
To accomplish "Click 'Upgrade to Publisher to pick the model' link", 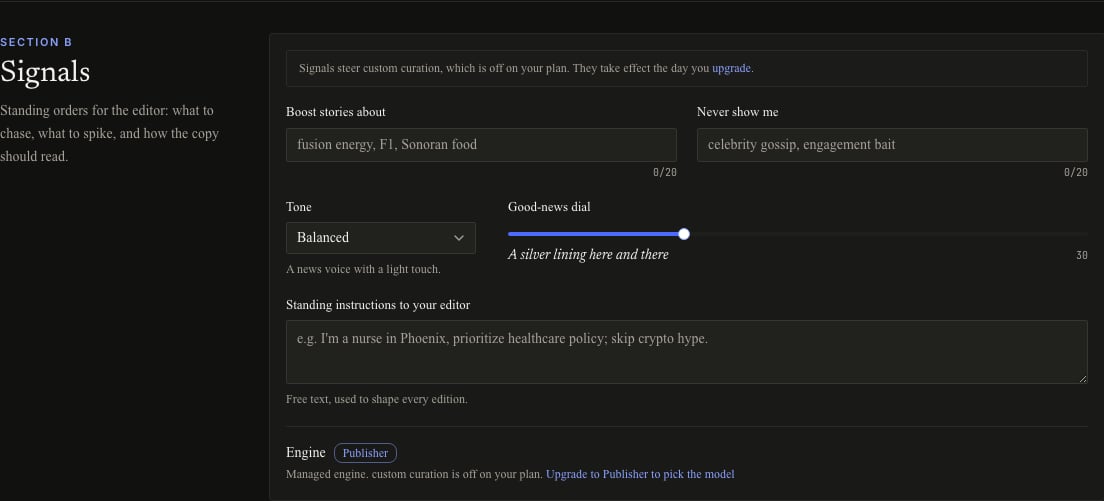I will 640,474.
